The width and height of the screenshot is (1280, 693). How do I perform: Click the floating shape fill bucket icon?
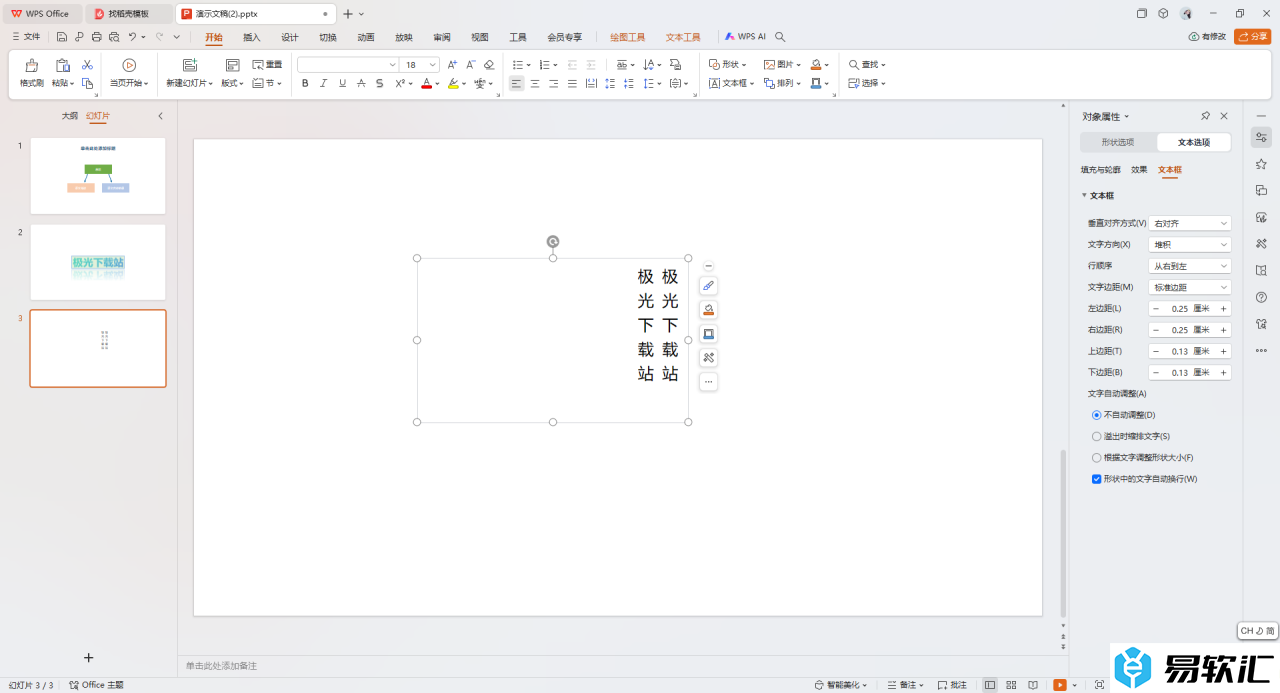[709, 310]
